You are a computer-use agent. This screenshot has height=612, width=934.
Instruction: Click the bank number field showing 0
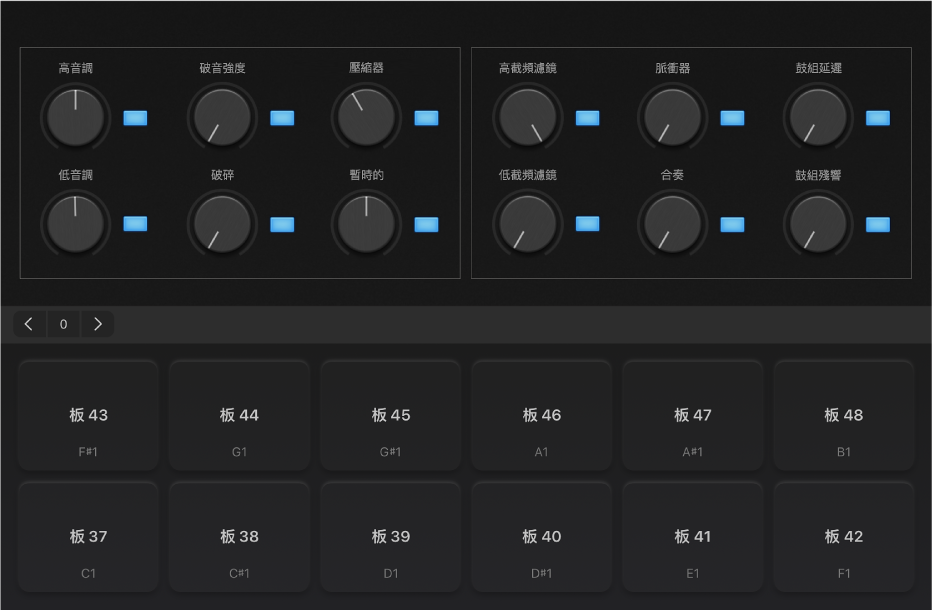click(x=64, y=324)
